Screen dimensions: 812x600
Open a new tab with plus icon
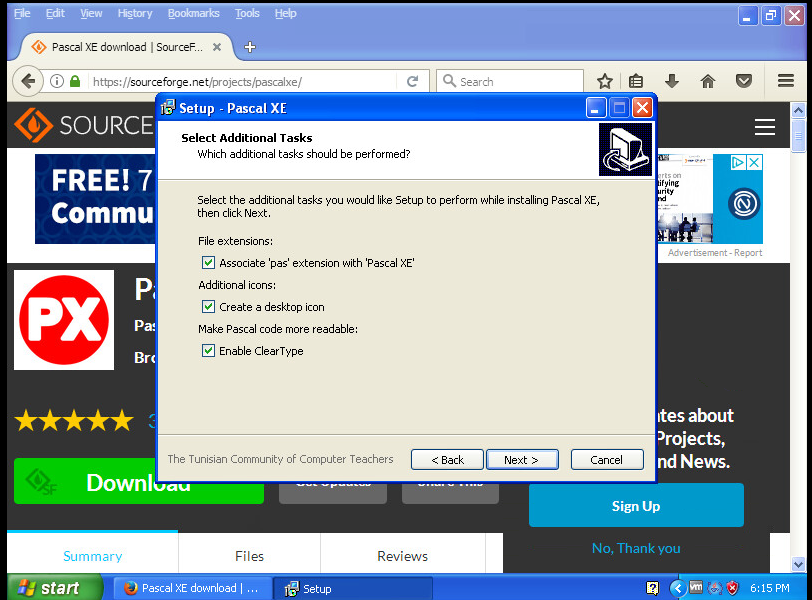pyautogui.click(x=250, y=47)
